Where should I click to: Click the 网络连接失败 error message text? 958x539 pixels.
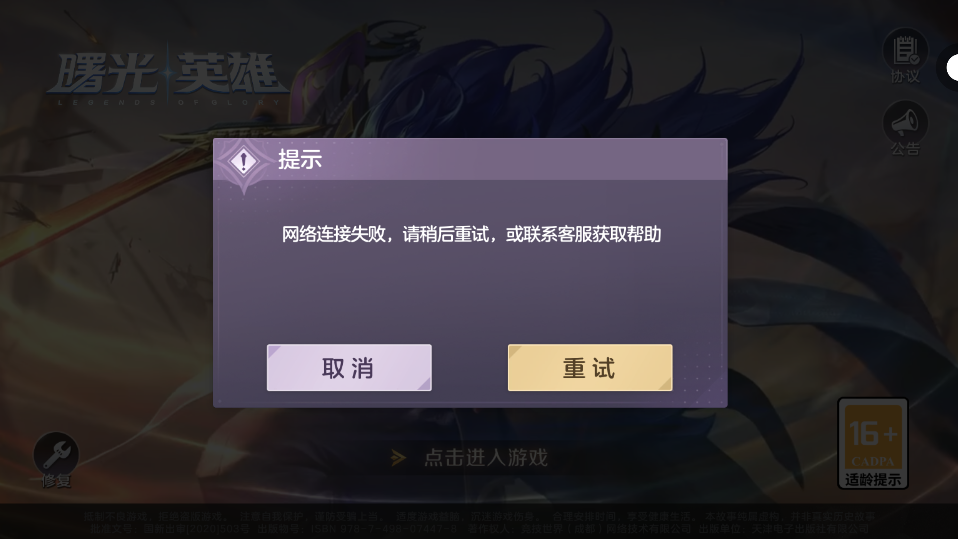[x=471, y=234]
